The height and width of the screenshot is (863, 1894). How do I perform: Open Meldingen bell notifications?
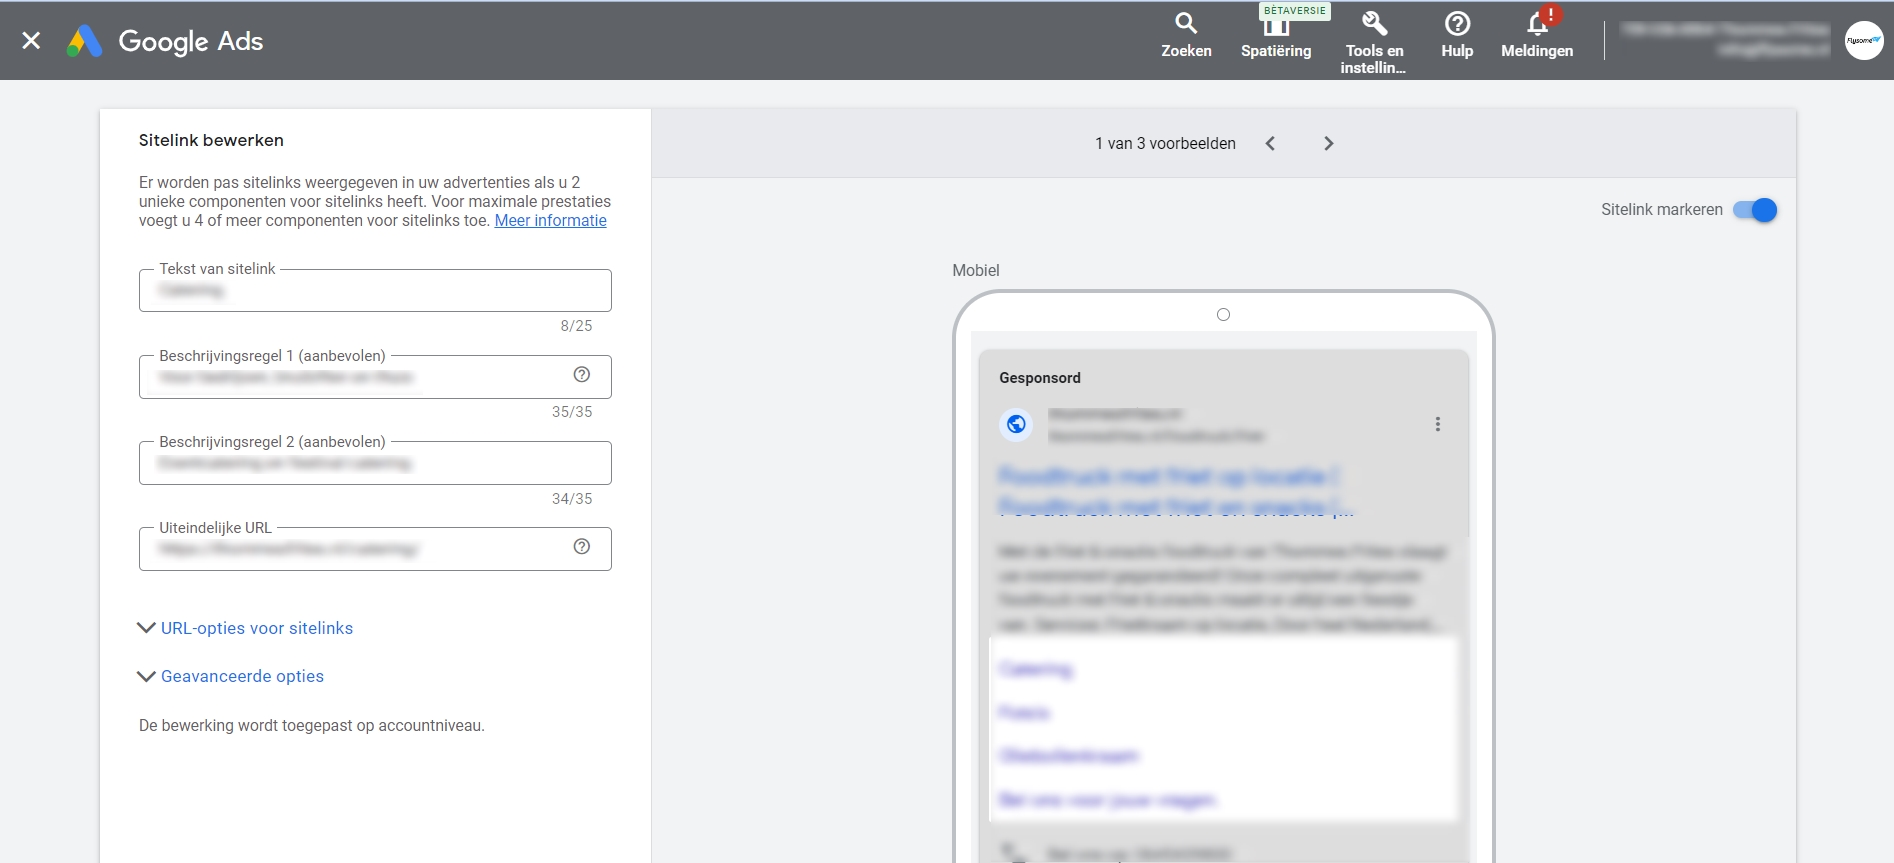(1537, 24)
